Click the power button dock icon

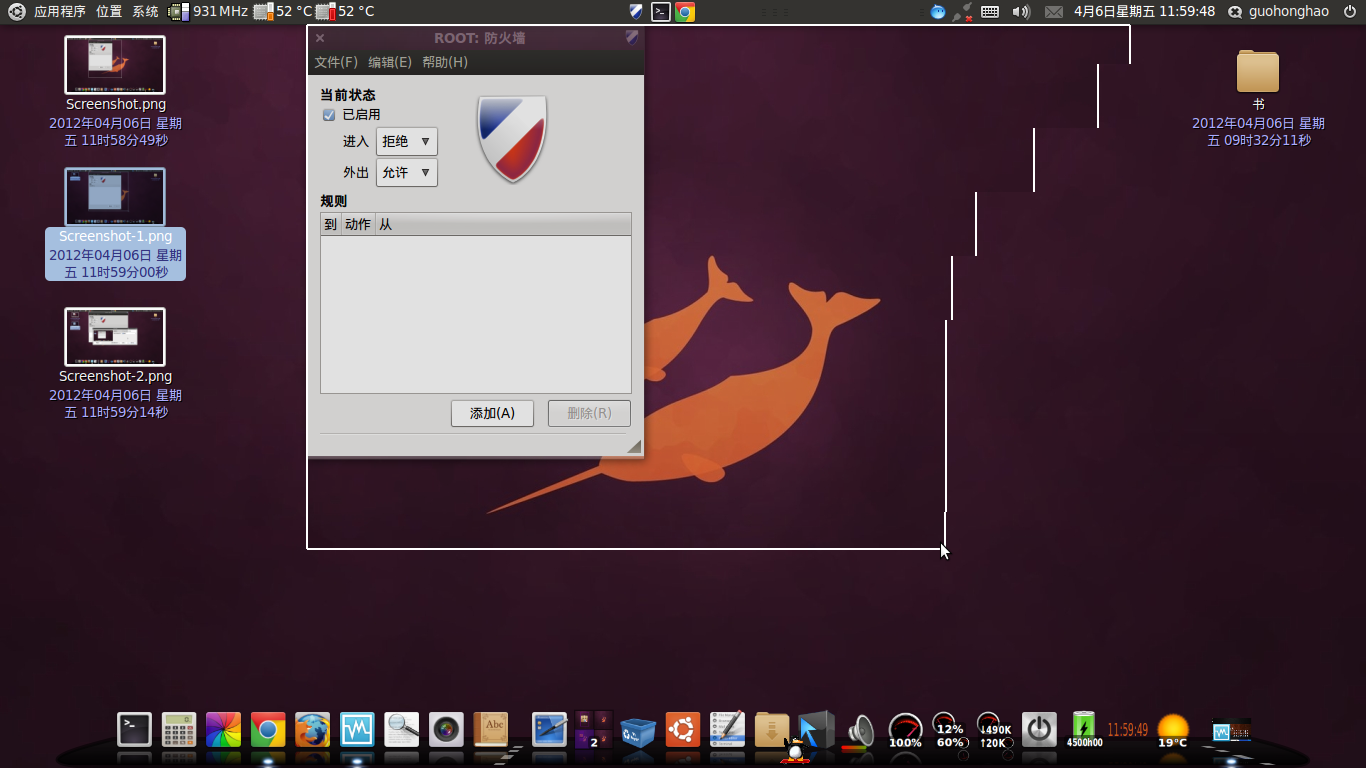(x=1039, y=729)
